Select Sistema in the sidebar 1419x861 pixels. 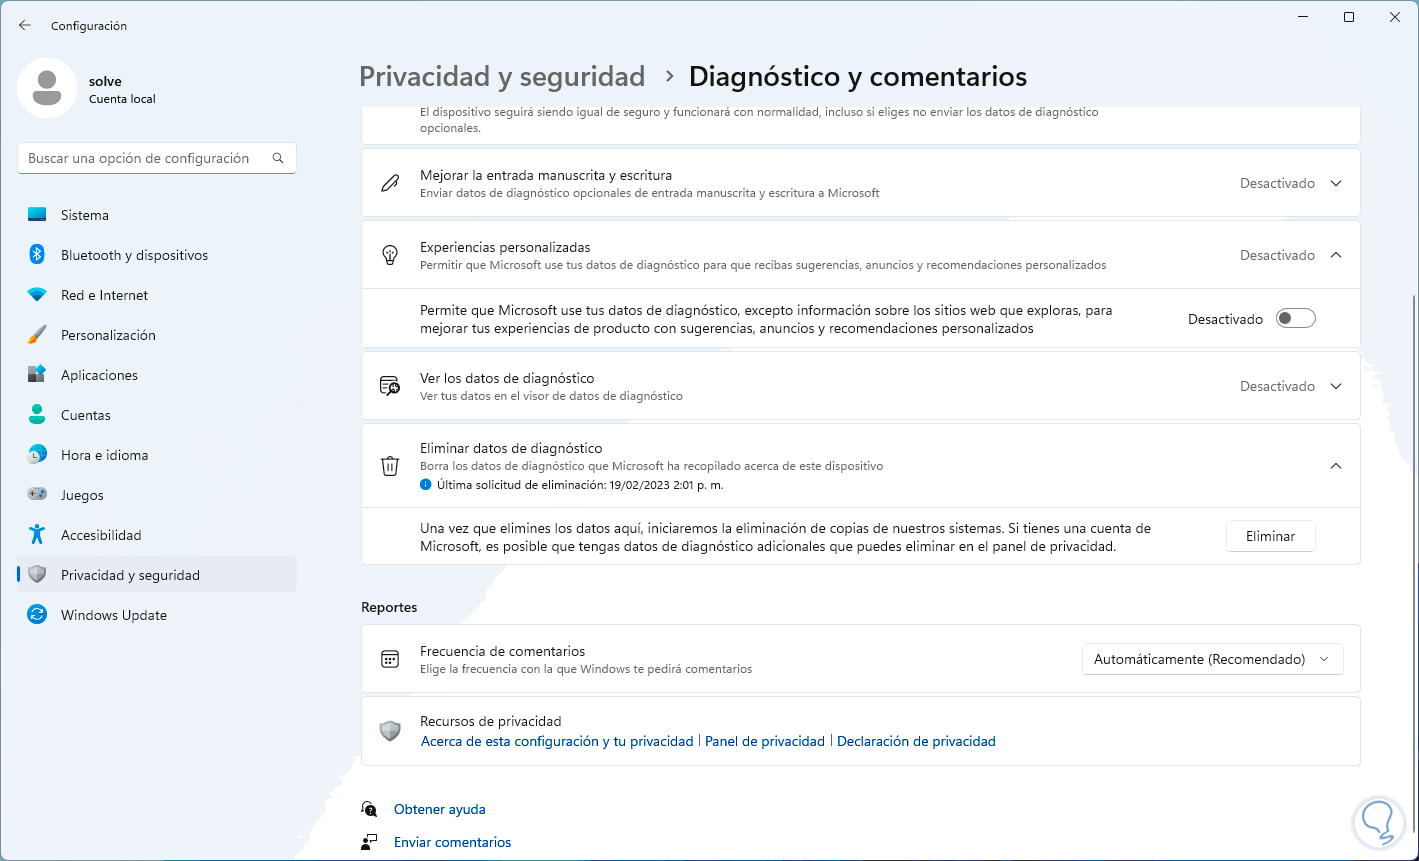click(x=85, y=215)
